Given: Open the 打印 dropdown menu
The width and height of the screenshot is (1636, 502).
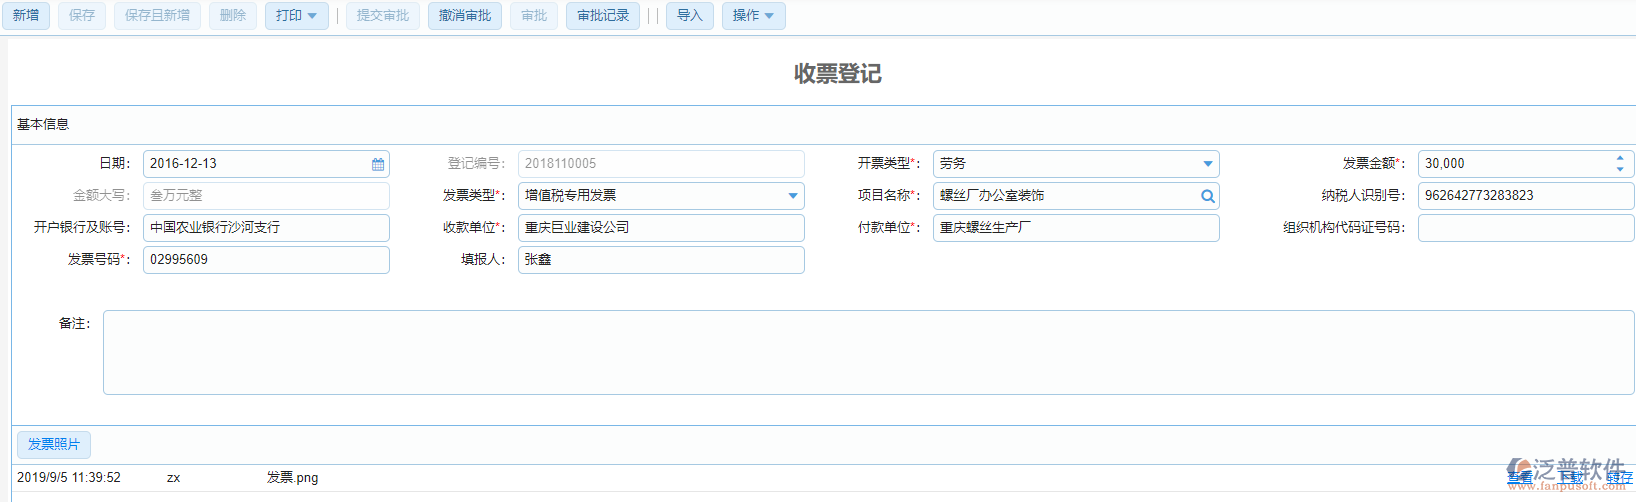Looking at the screenshot, I should pyautogui.click(x=296, y=16).
